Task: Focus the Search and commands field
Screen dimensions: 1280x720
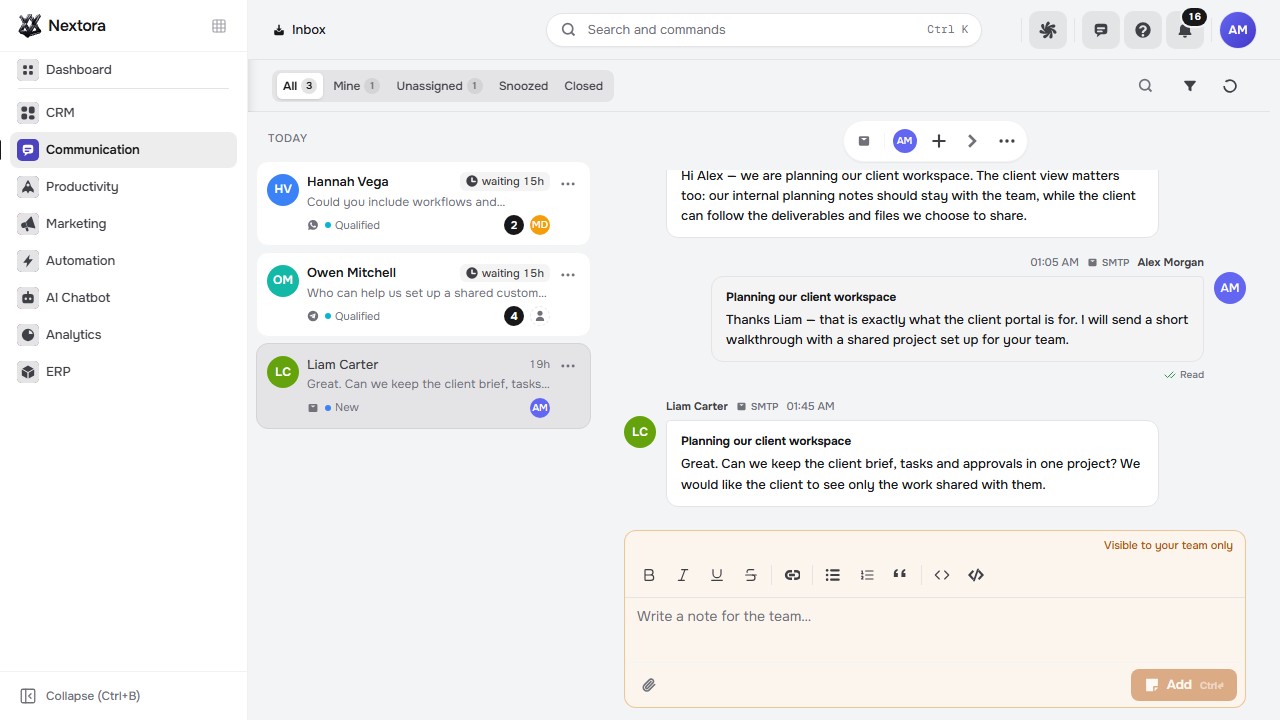Action: point(764,30)
